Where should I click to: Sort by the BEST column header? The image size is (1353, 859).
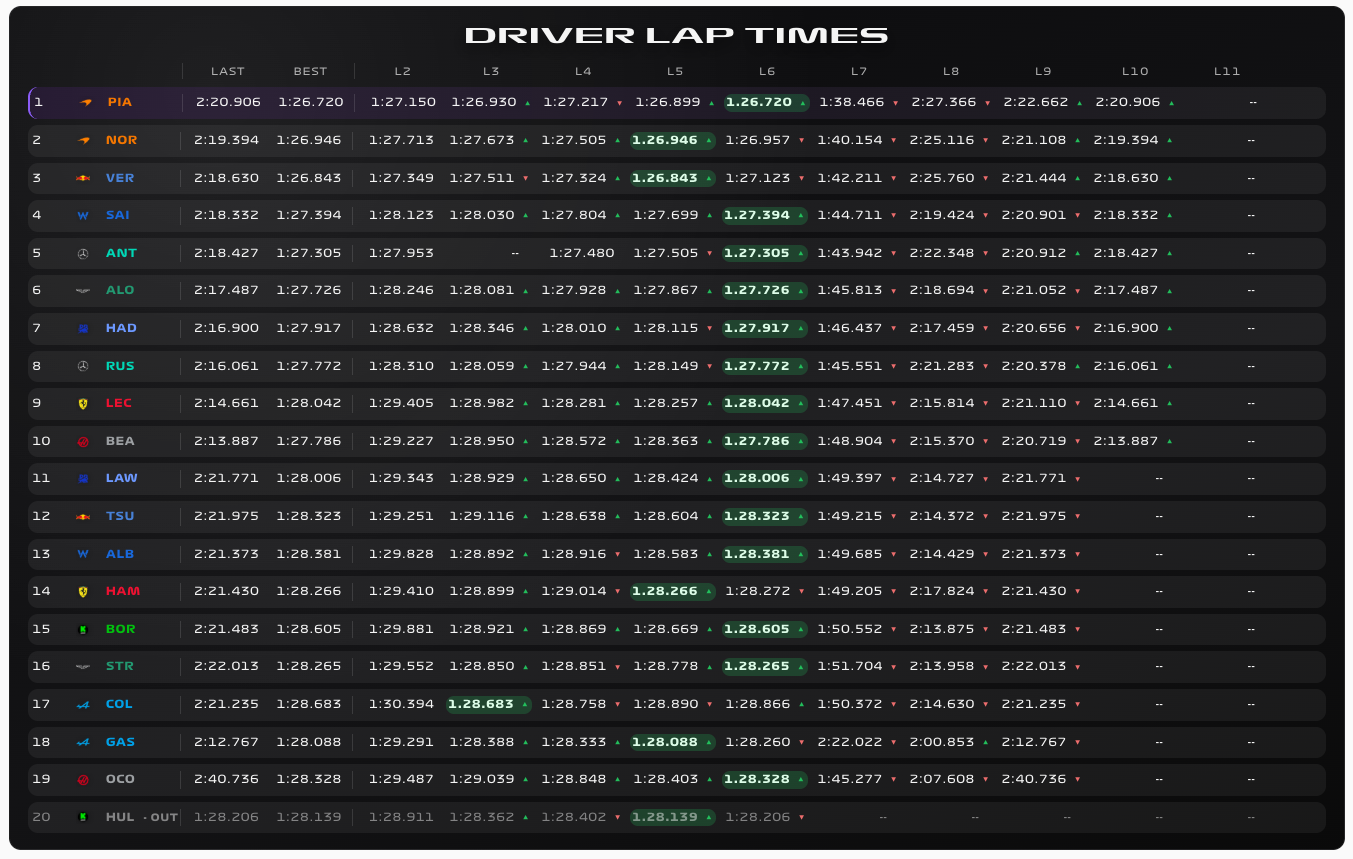pos(310,72)
